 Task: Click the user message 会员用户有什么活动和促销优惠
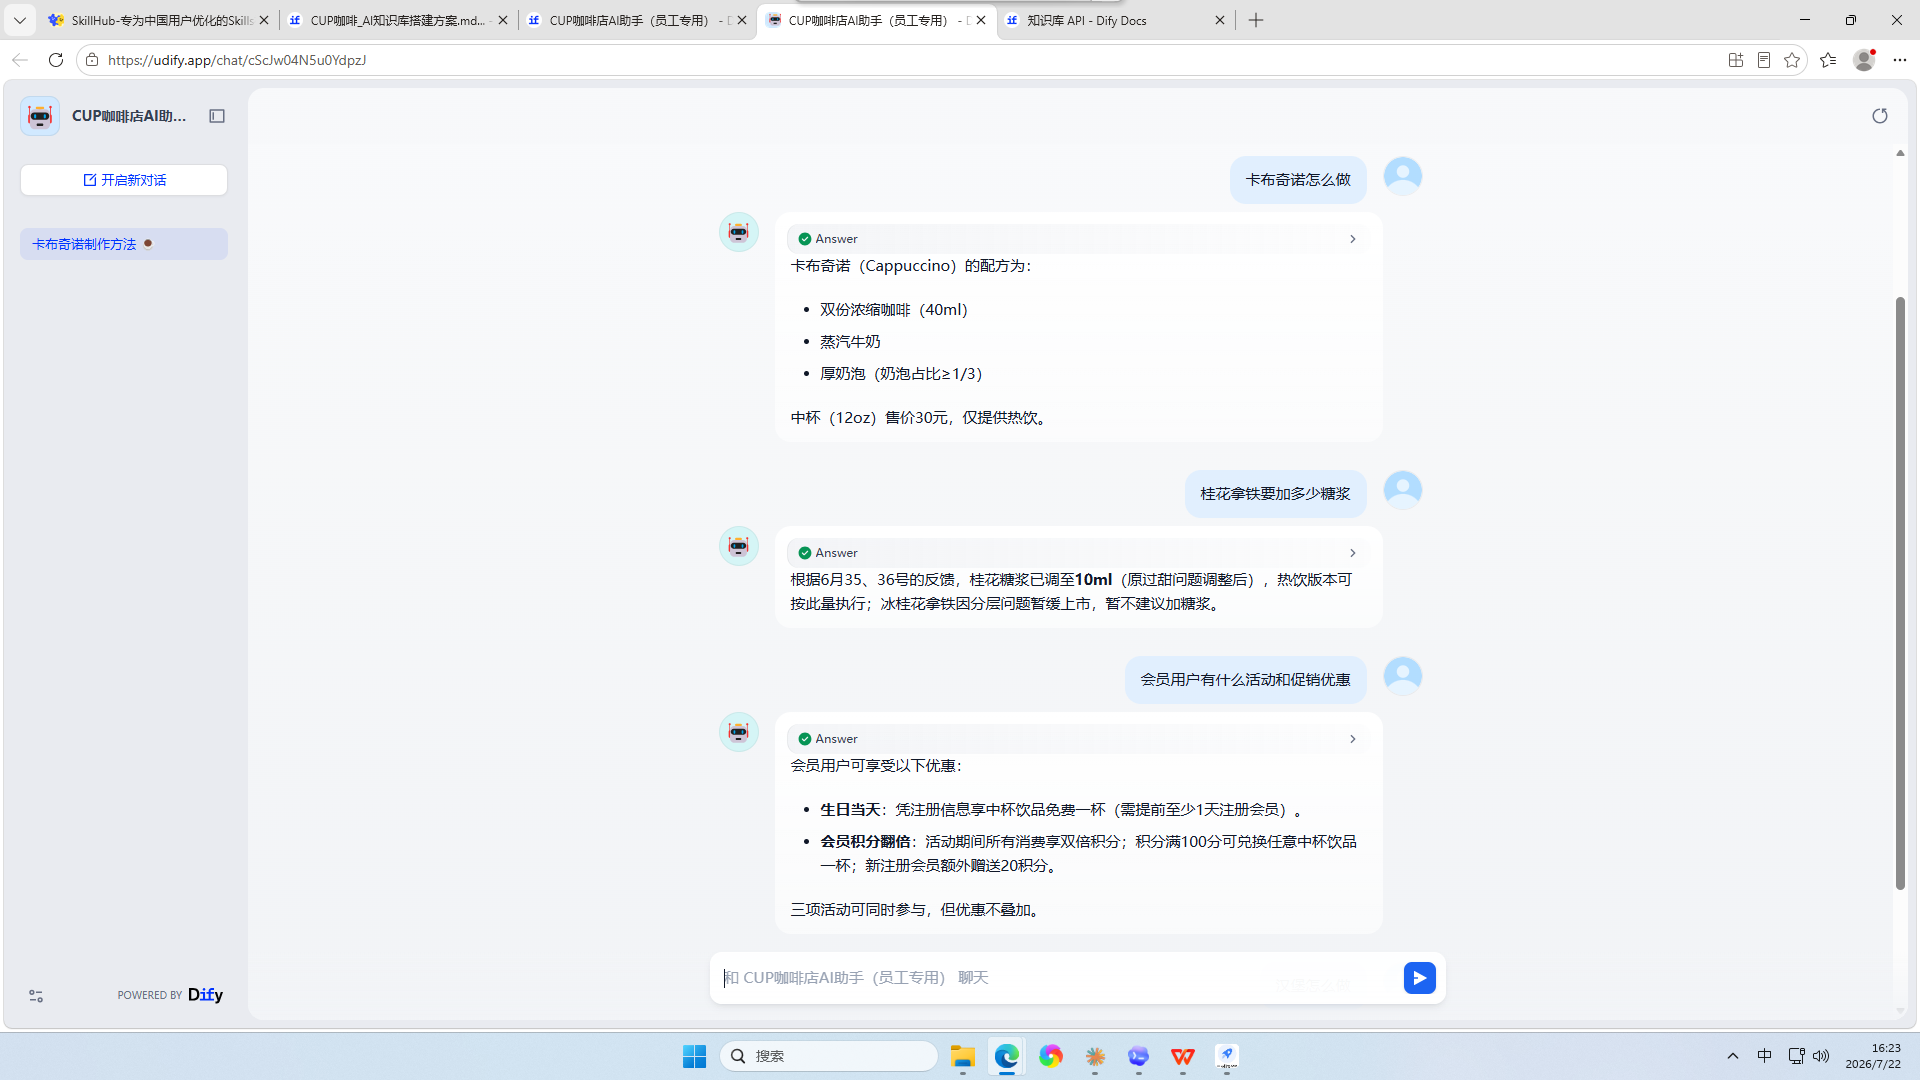(x=1246, y=680)
